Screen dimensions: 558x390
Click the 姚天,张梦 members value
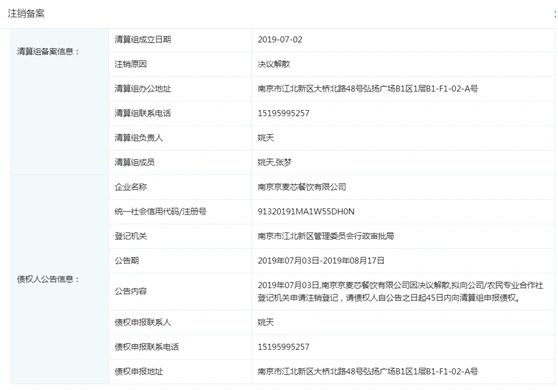coord(274,162)
